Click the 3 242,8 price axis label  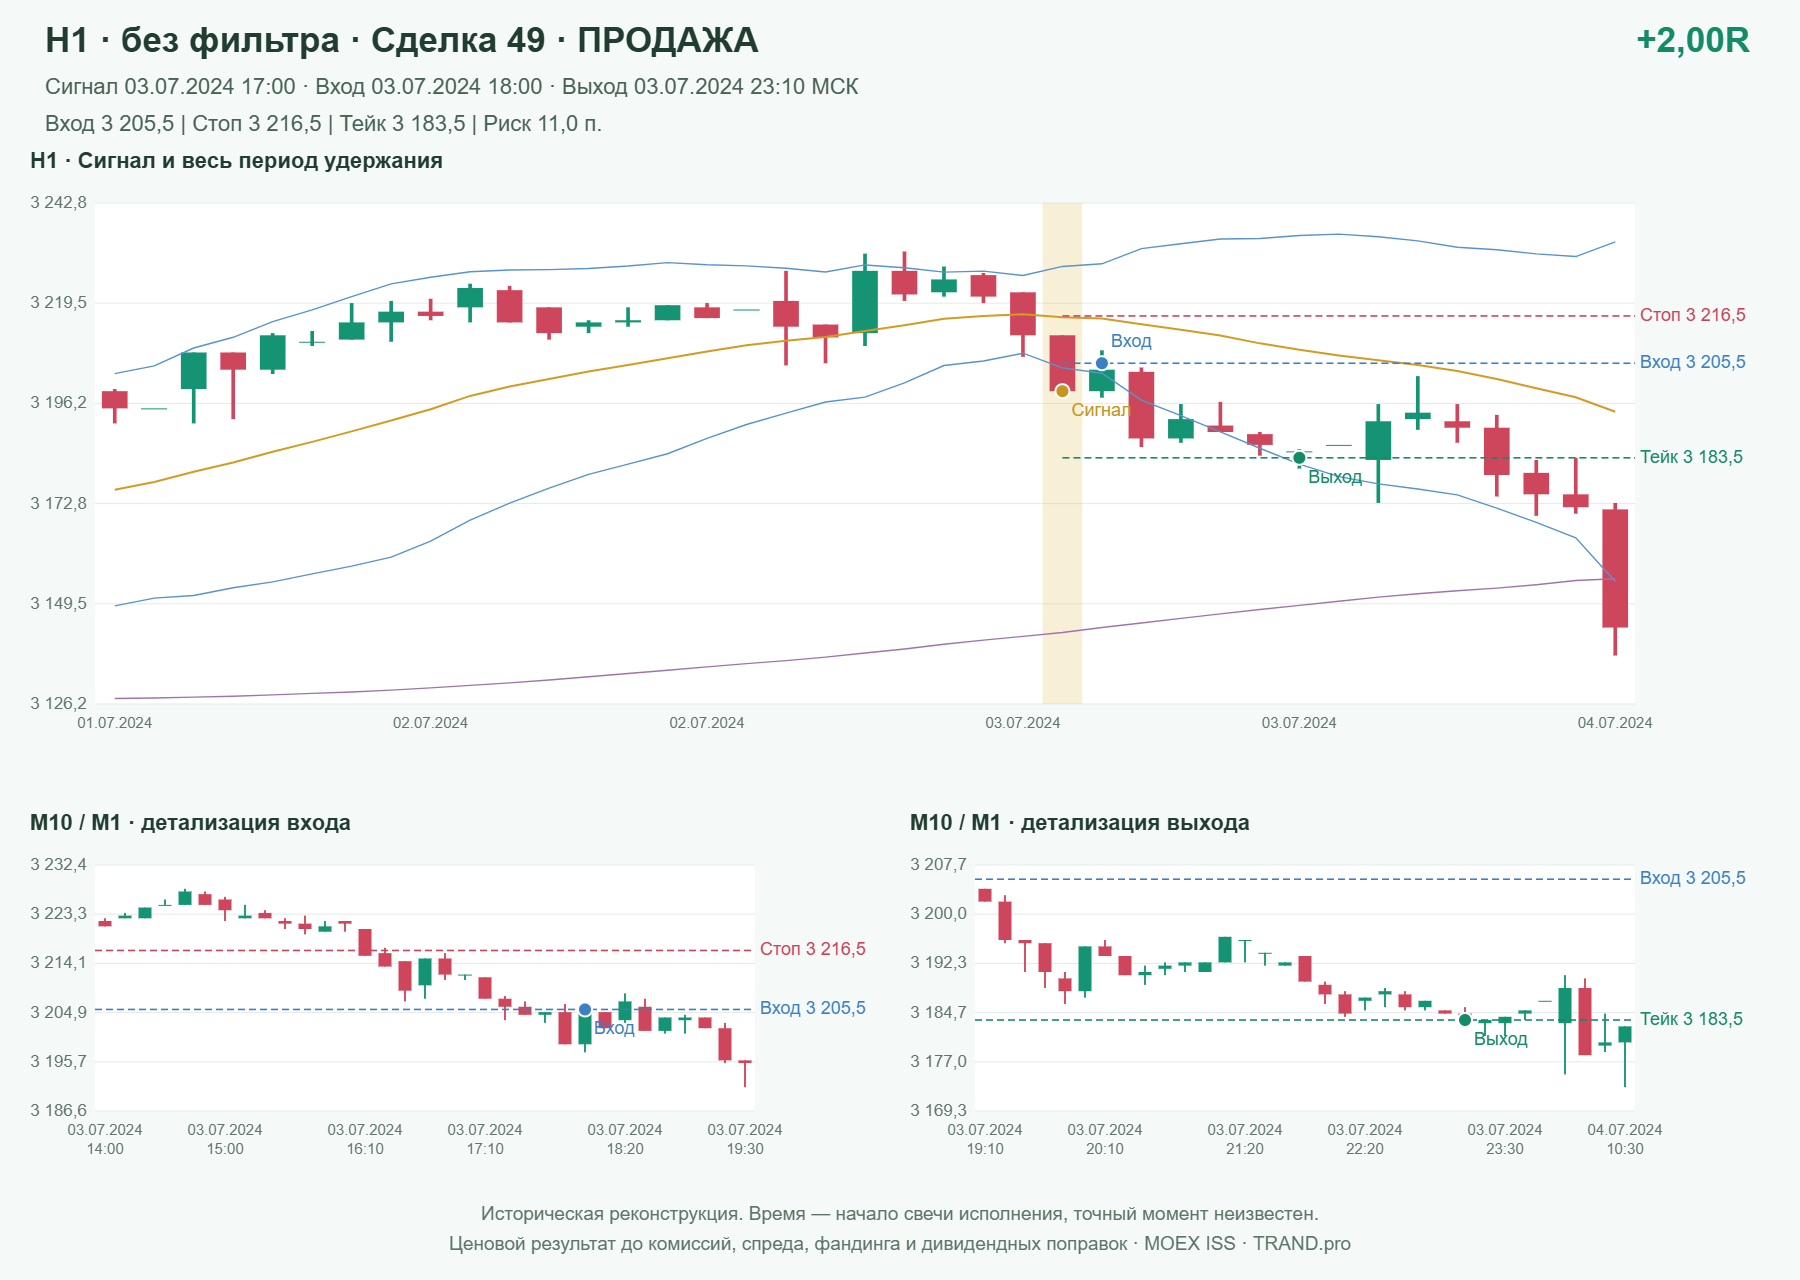point(58,203)
